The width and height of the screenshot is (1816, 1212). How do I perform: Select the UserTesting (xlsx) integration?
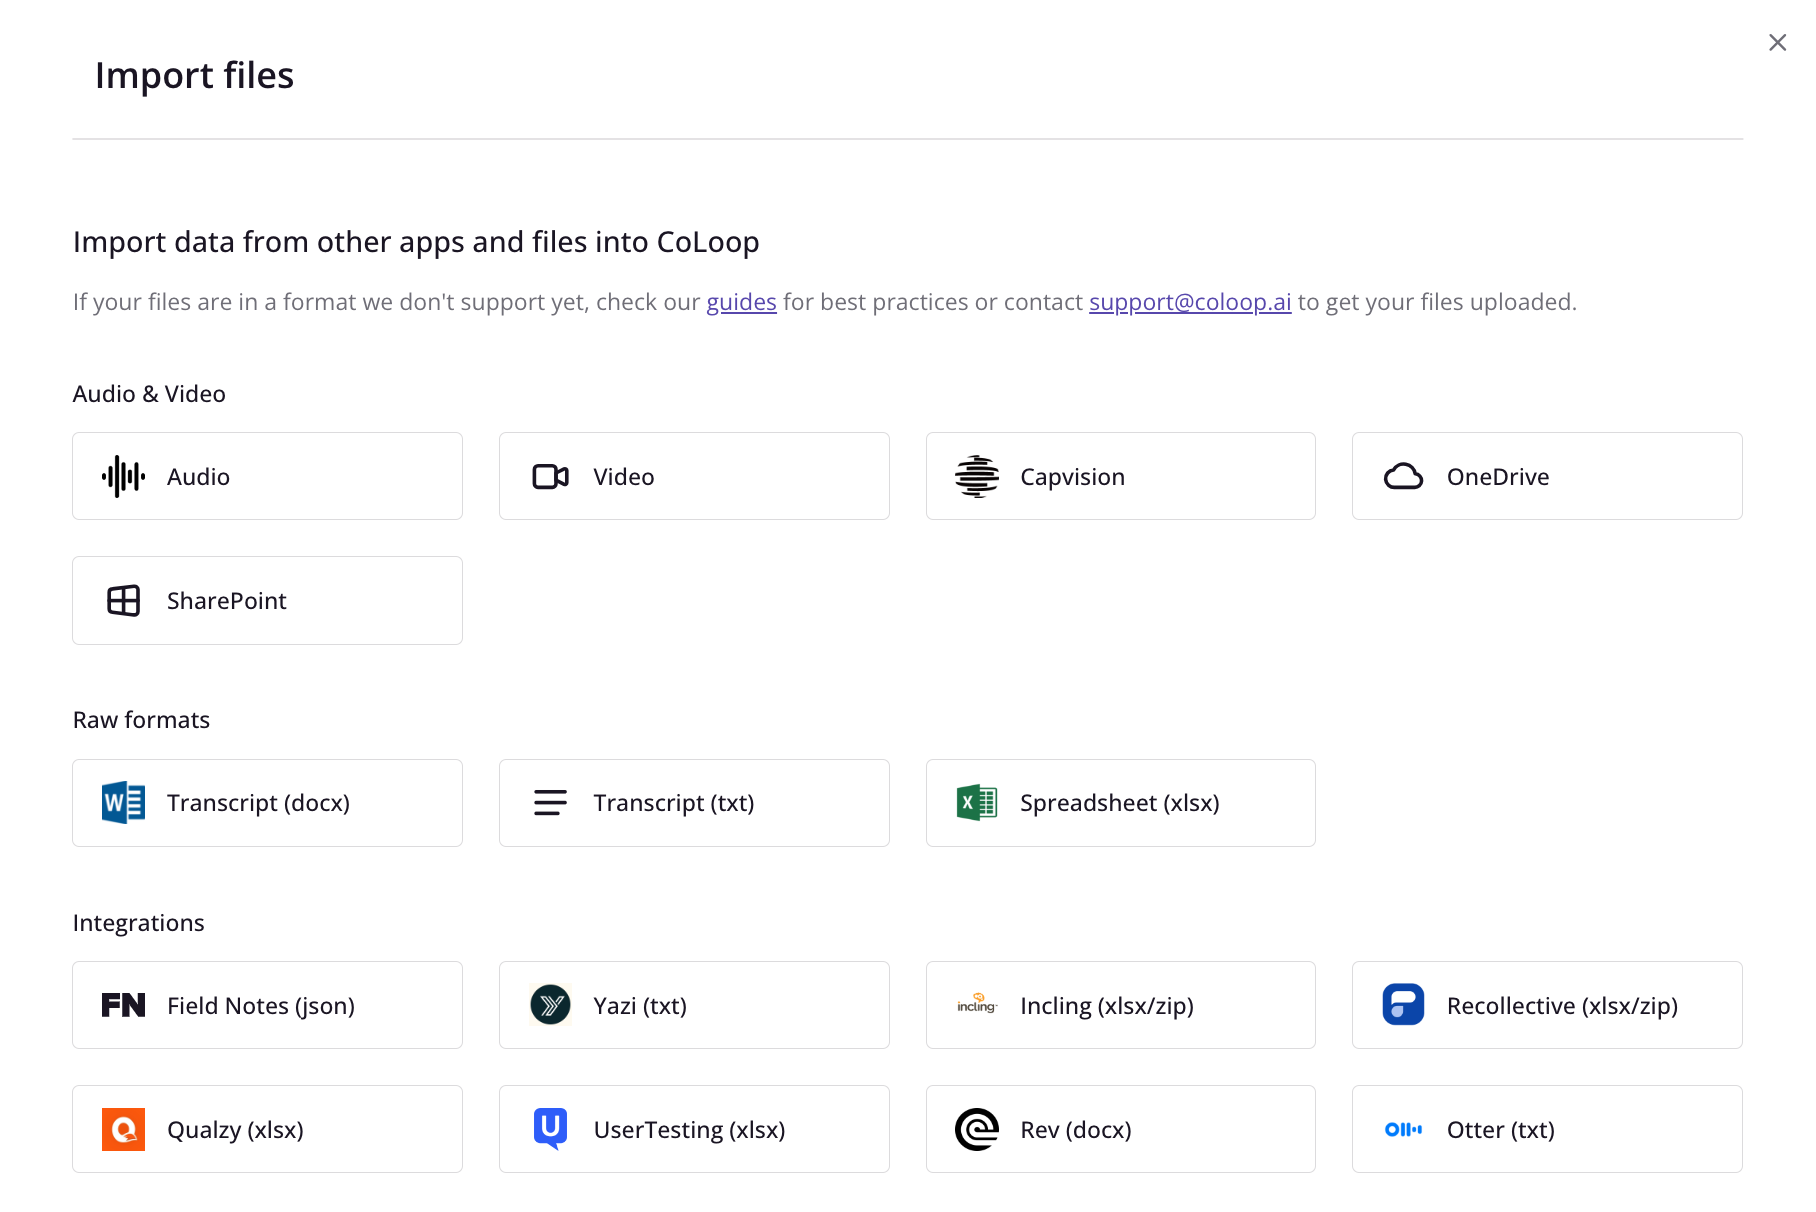coord(694,1130)
